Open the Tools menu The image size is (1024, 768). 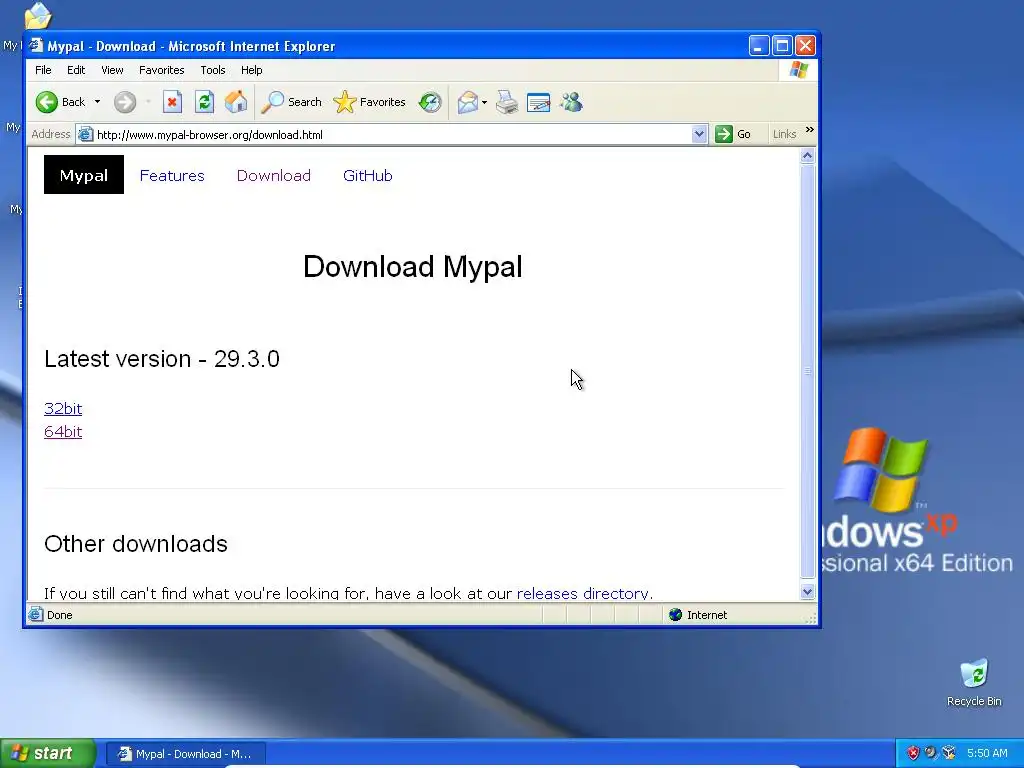(213, 70)
